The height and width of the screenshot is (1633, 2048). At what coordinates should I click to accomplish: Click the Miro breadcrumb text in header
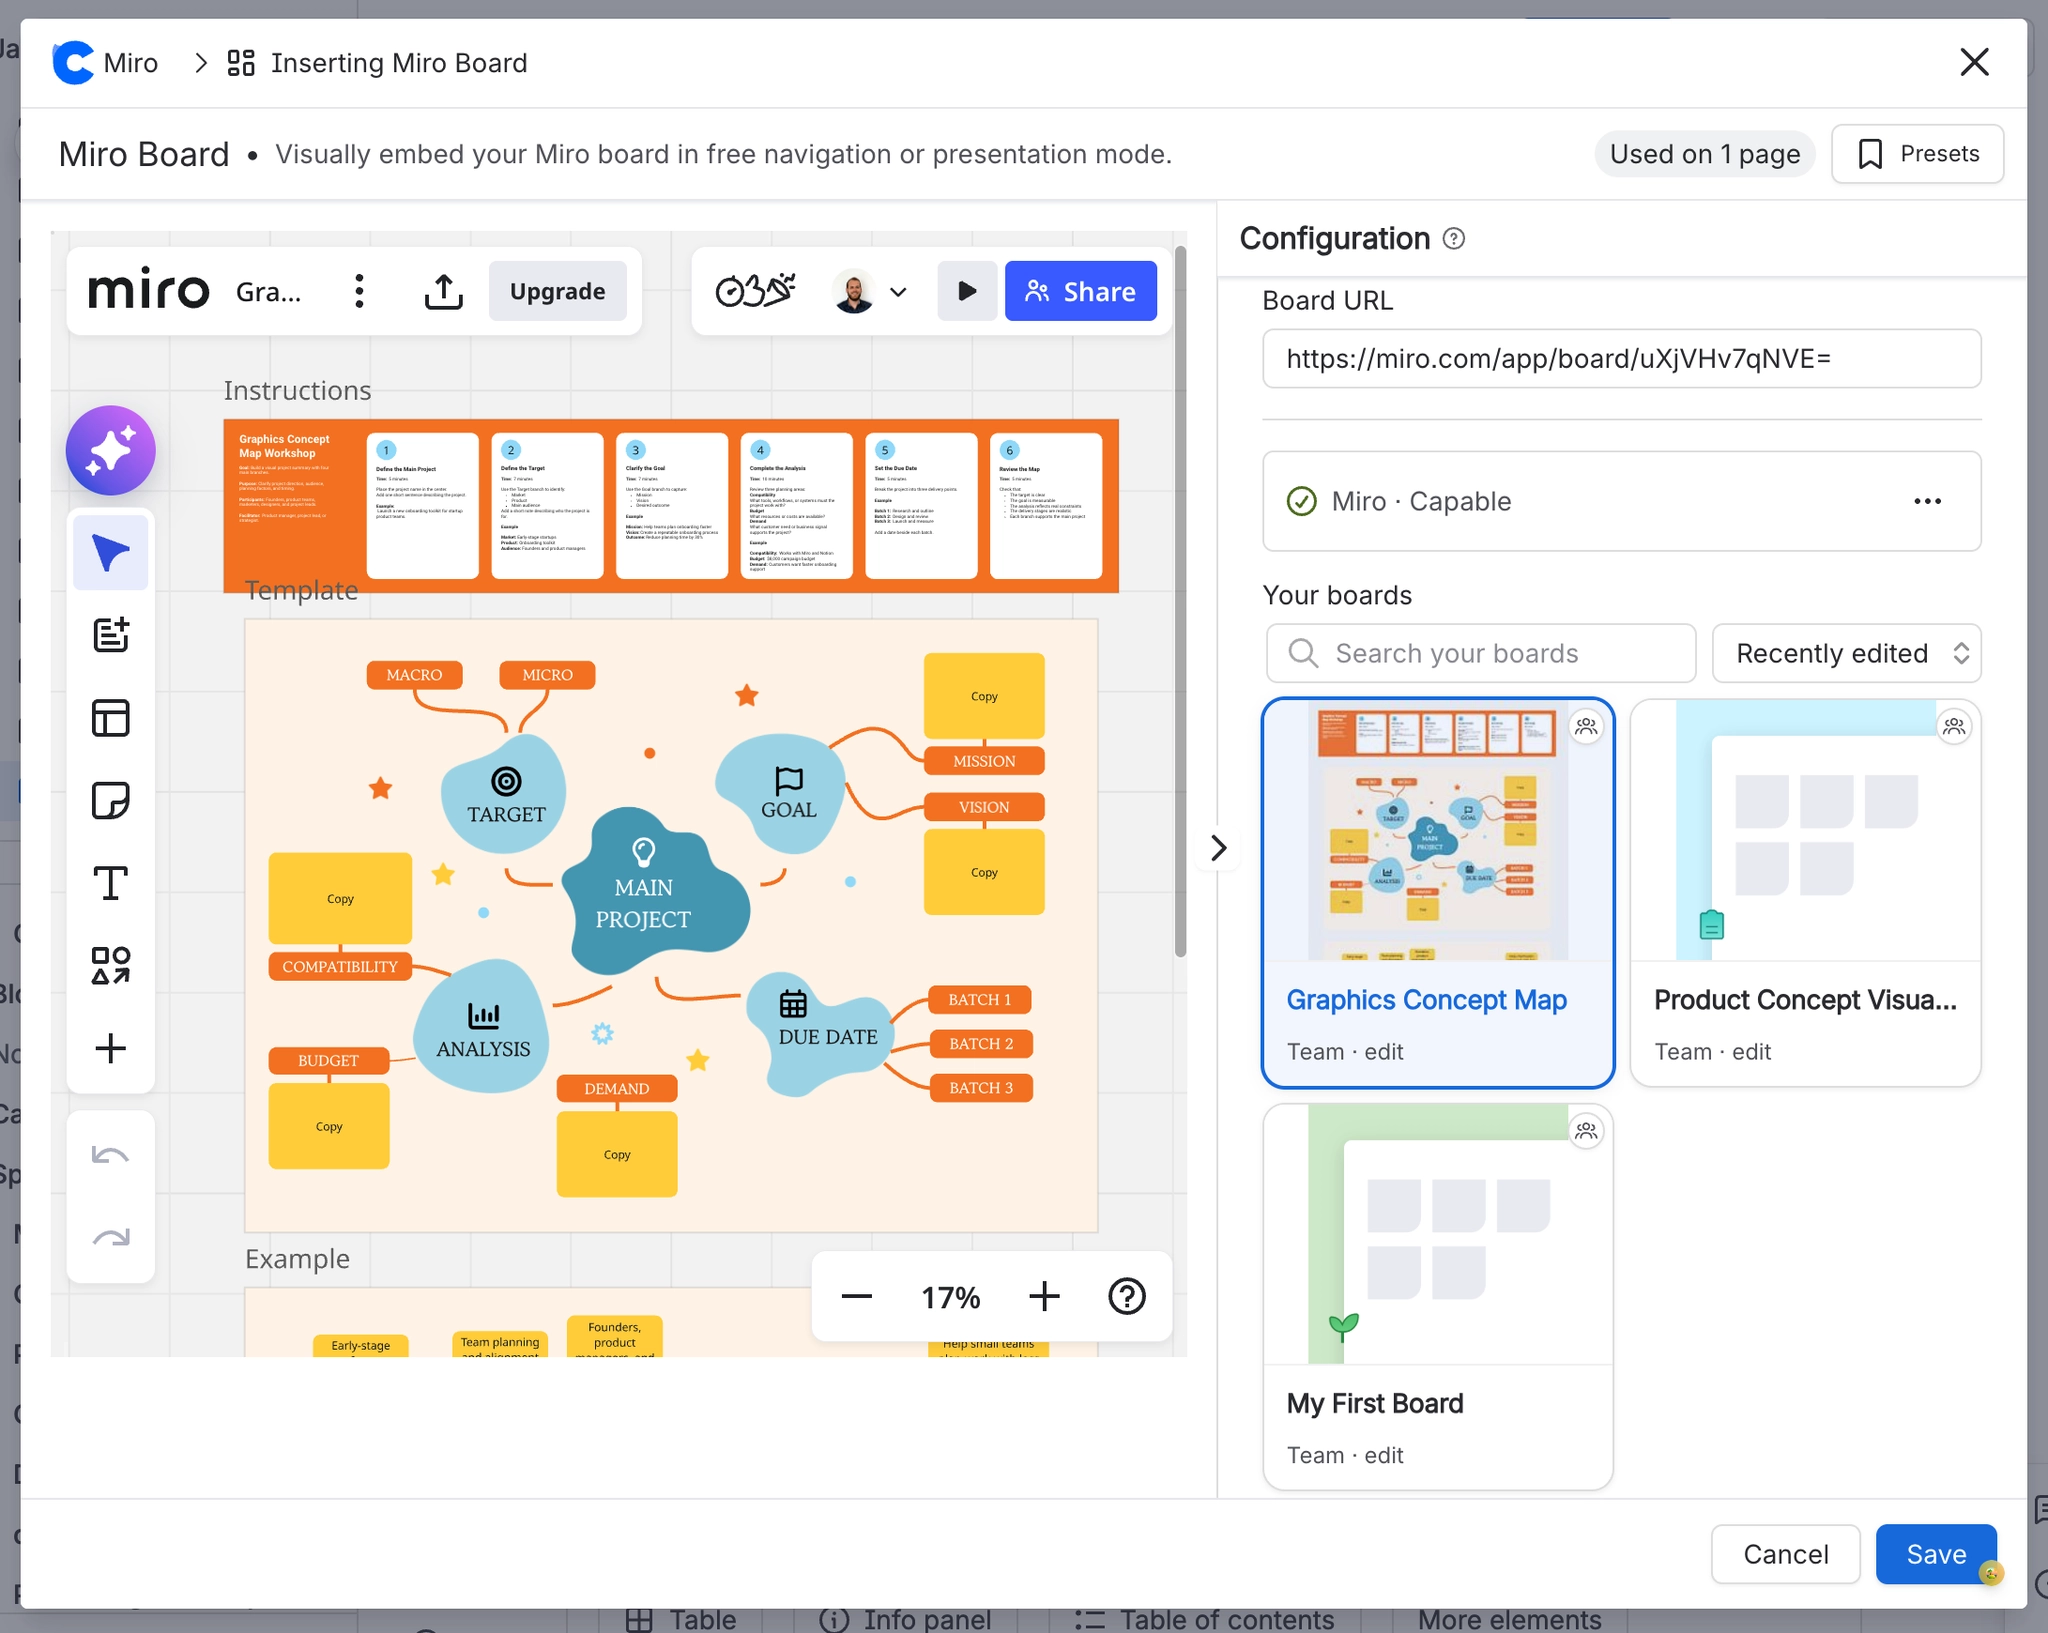[x=131, y=63]
